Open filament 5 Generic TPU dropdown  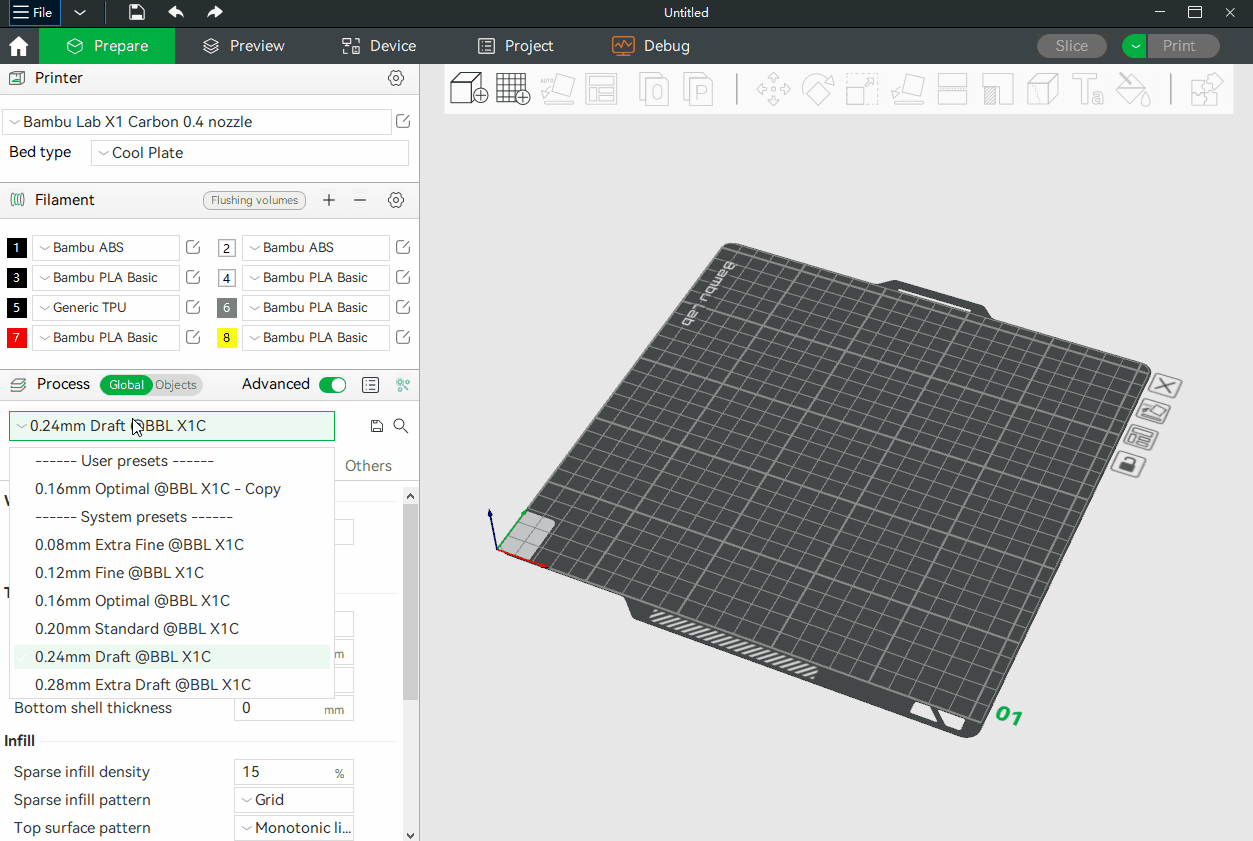point(106,308)
